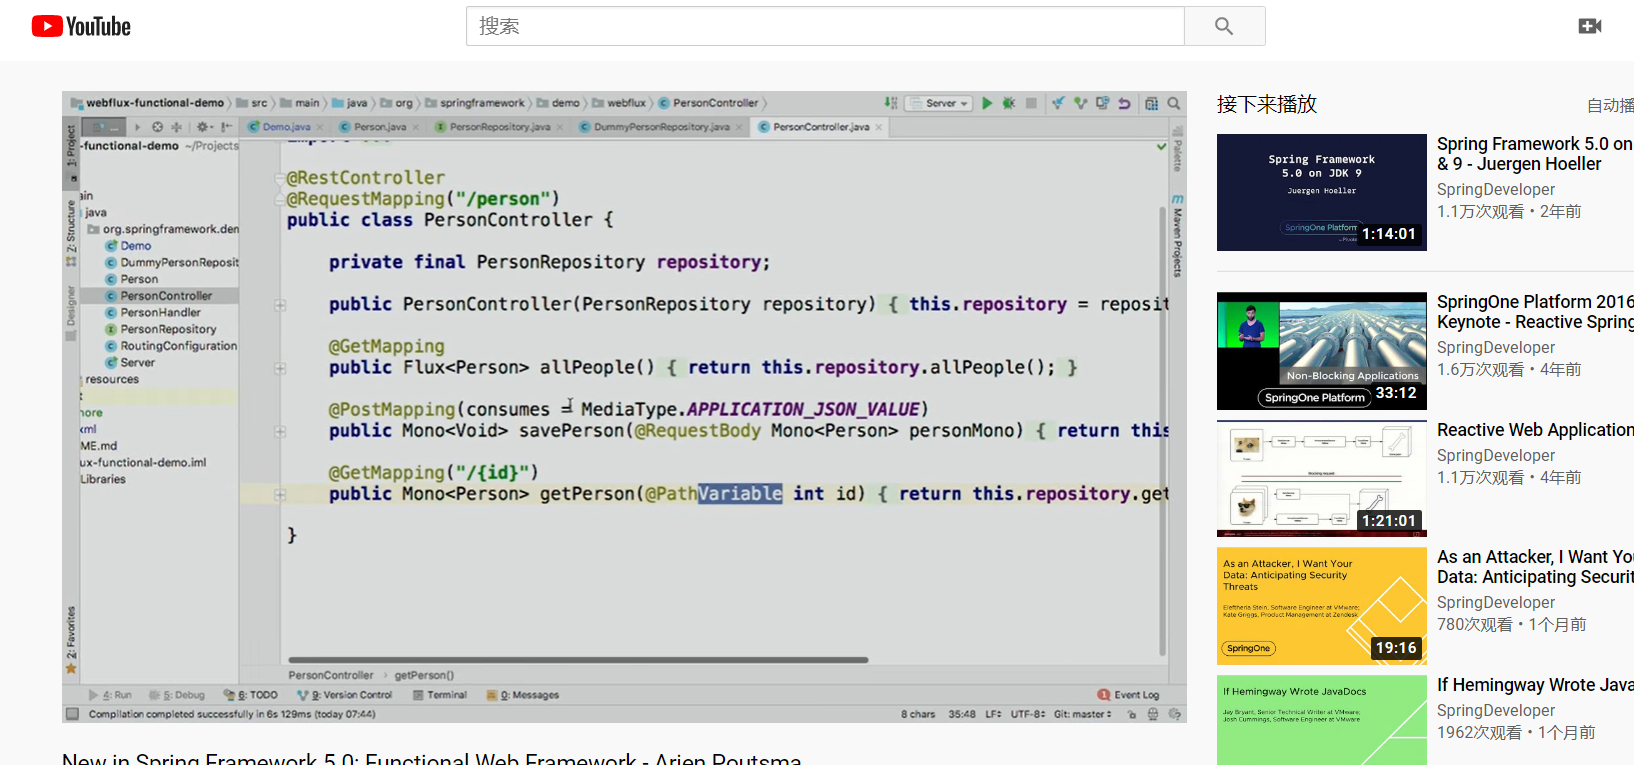Close the PersonRepository.java tab
This screenshot has width=1634, height=765.
[560, 127]
